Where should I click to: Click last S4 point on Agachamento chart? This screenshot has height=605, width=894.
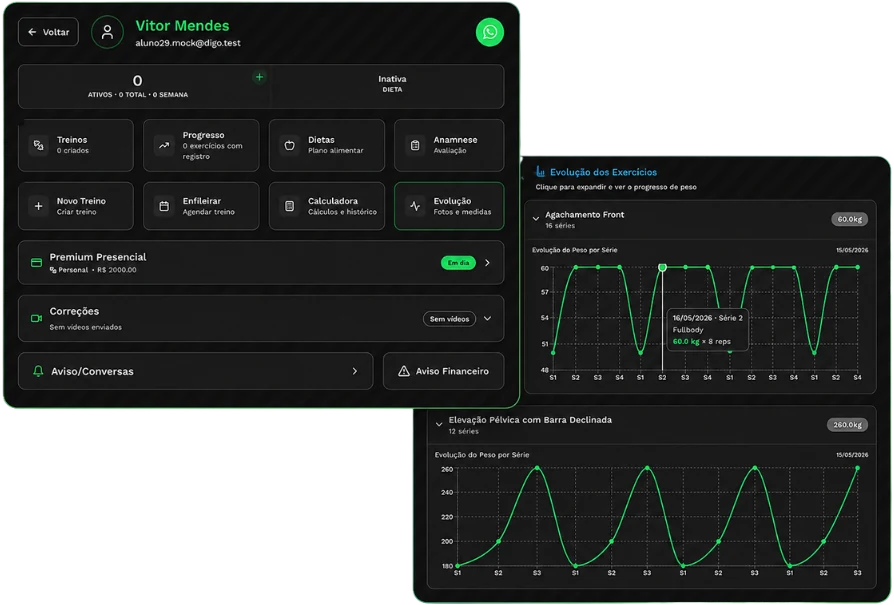pyautogui.click(x=858, y=267)
